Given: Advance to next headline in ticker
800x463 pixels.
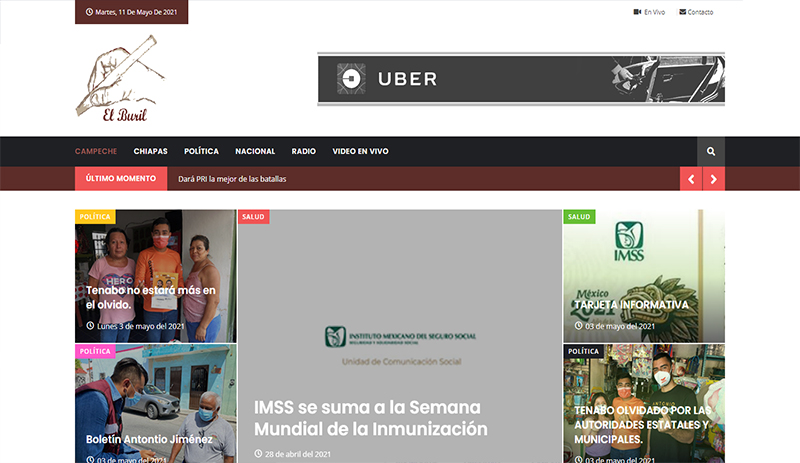Looking at the screenshot, I should click(x=714, y=179).
